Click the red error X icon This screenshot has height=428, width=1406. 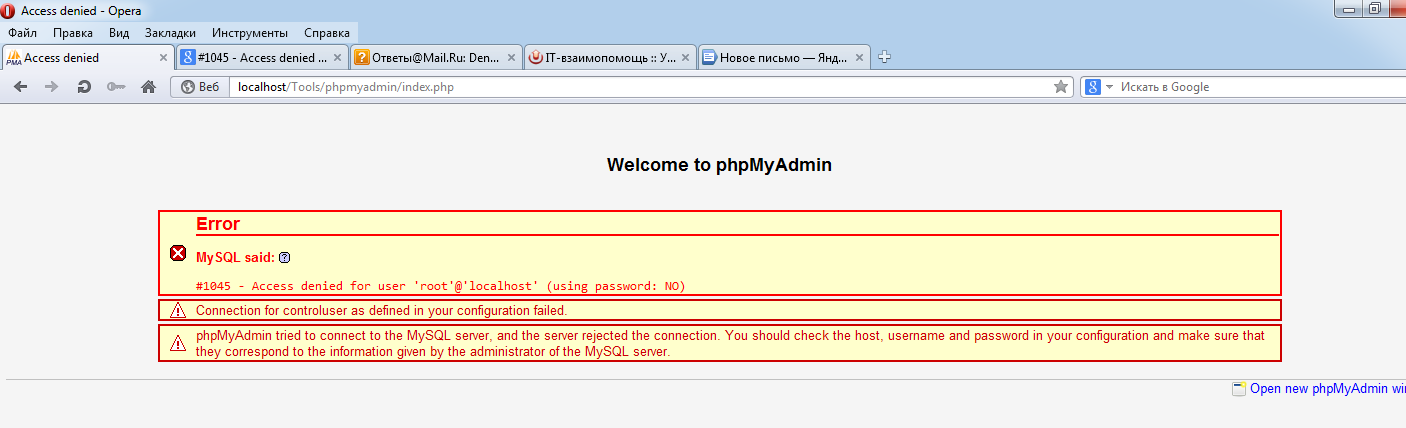(178, 253)
